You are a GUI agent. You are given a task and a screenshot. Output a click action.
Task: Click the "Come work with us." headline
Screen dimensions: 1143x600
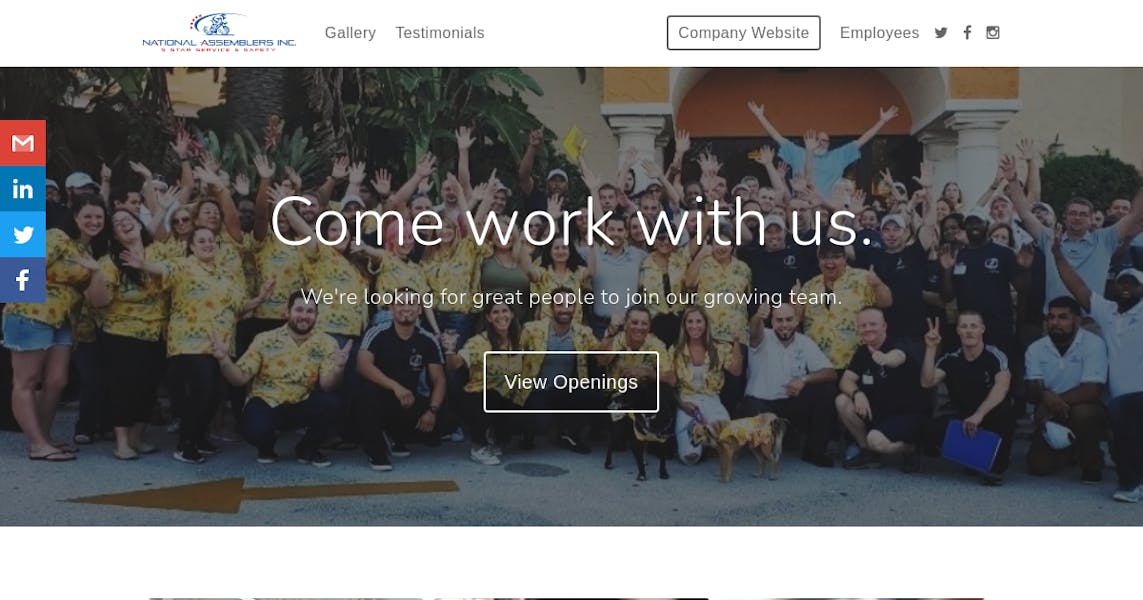(572, 222)
